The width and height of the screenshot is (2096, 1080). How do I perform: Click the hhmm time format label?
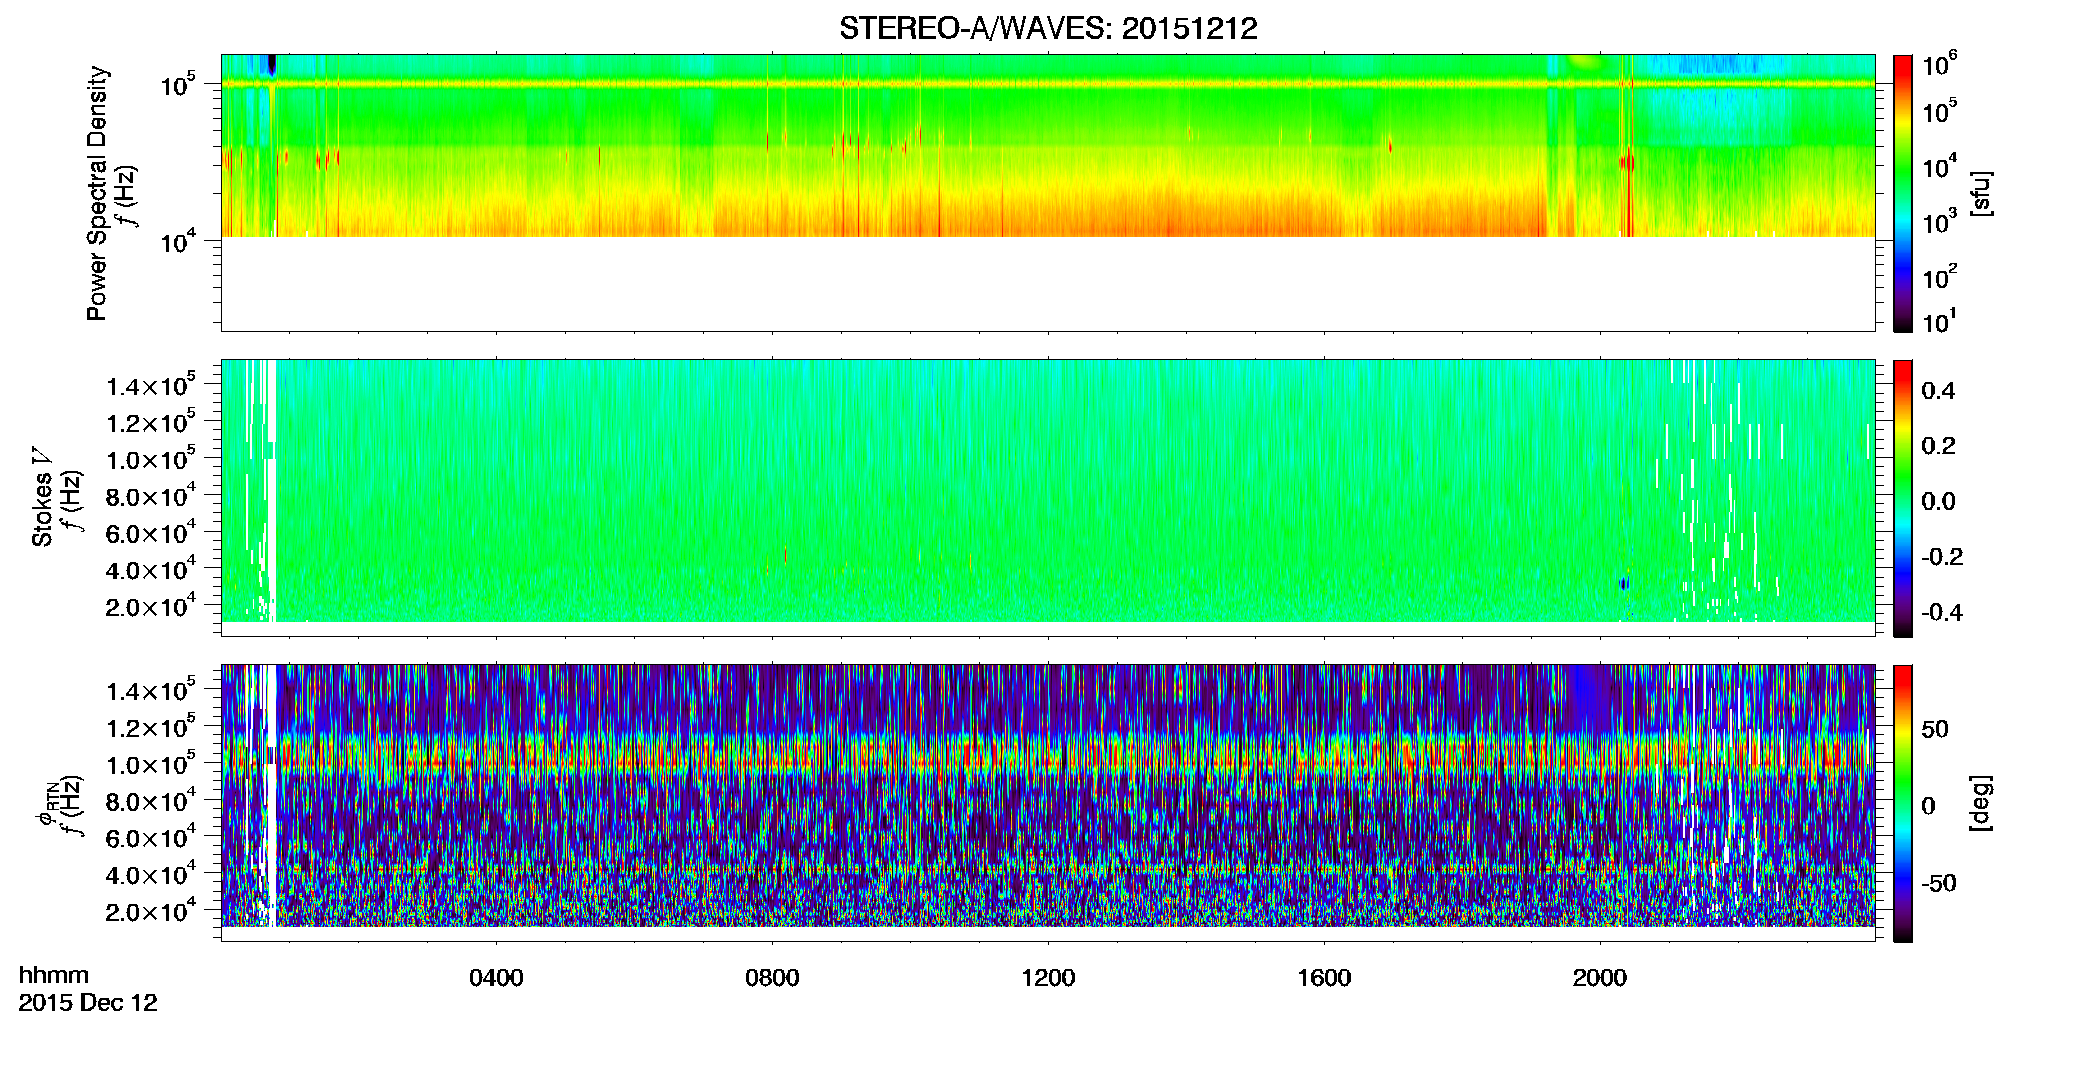(54, 976)
